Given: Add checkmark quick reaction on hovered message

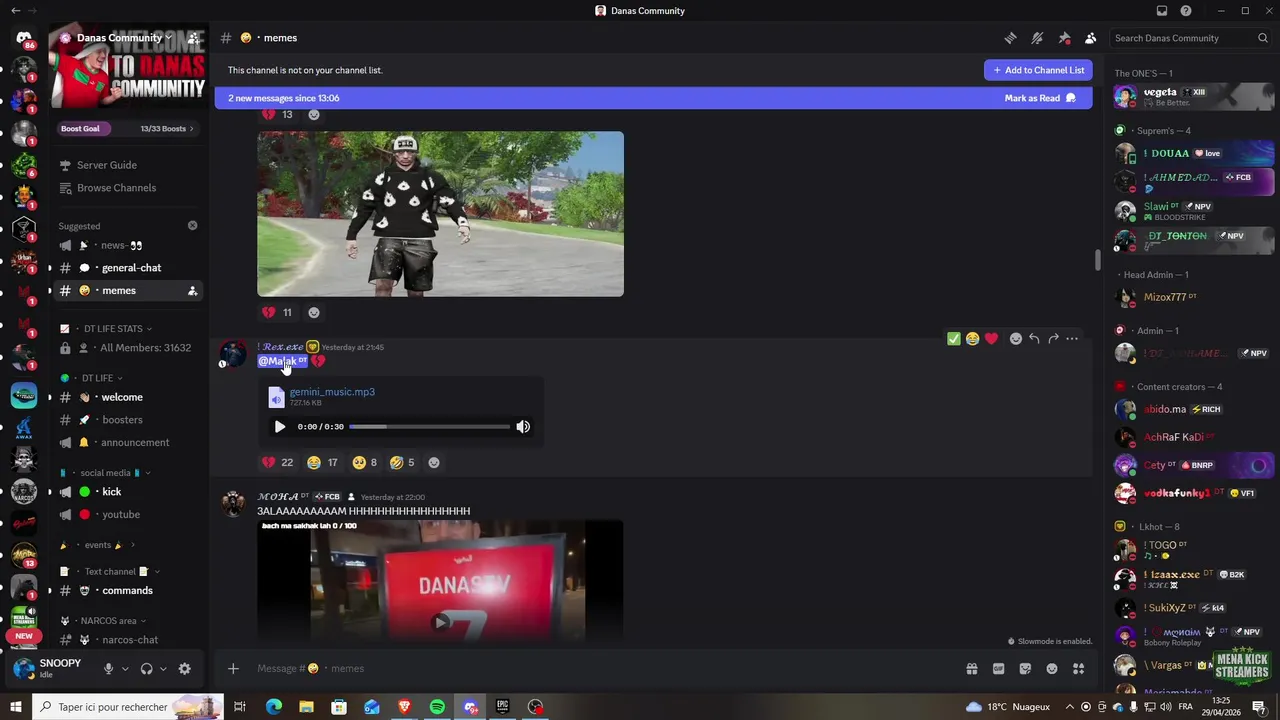Looking at the screenshot, I should [954, 339].
